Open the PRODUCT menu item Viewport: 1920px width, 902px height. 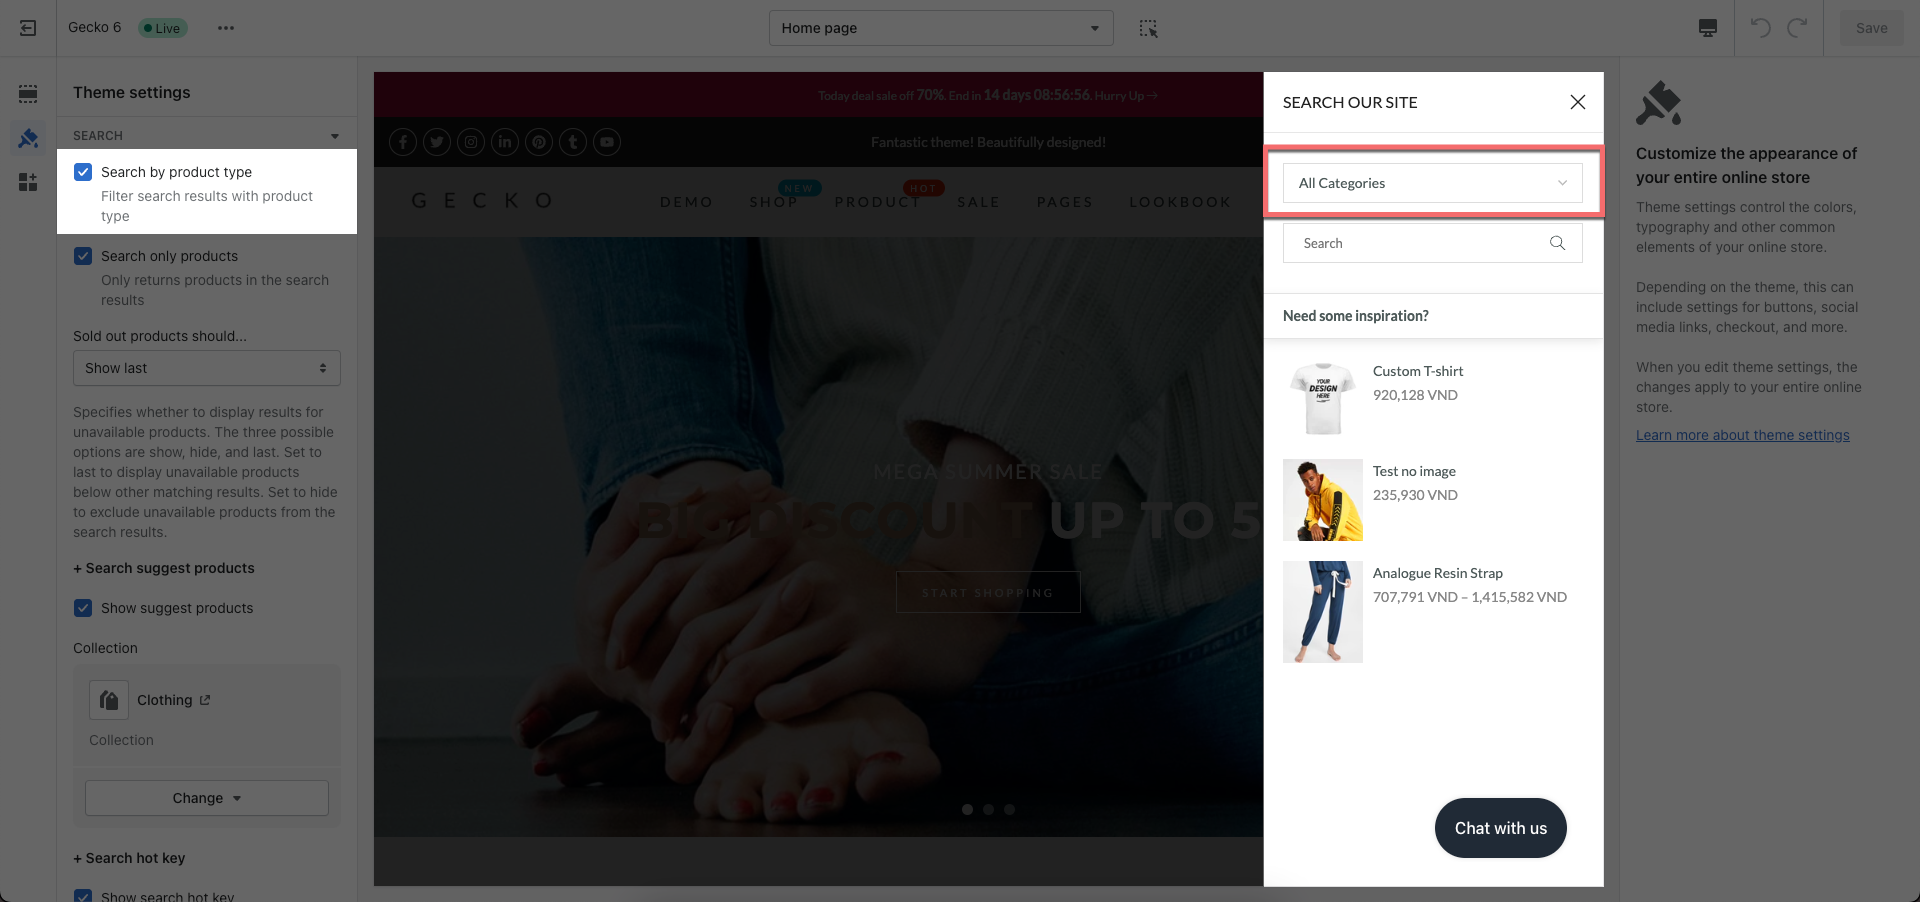pyautogui.click(x=878, y=202)
